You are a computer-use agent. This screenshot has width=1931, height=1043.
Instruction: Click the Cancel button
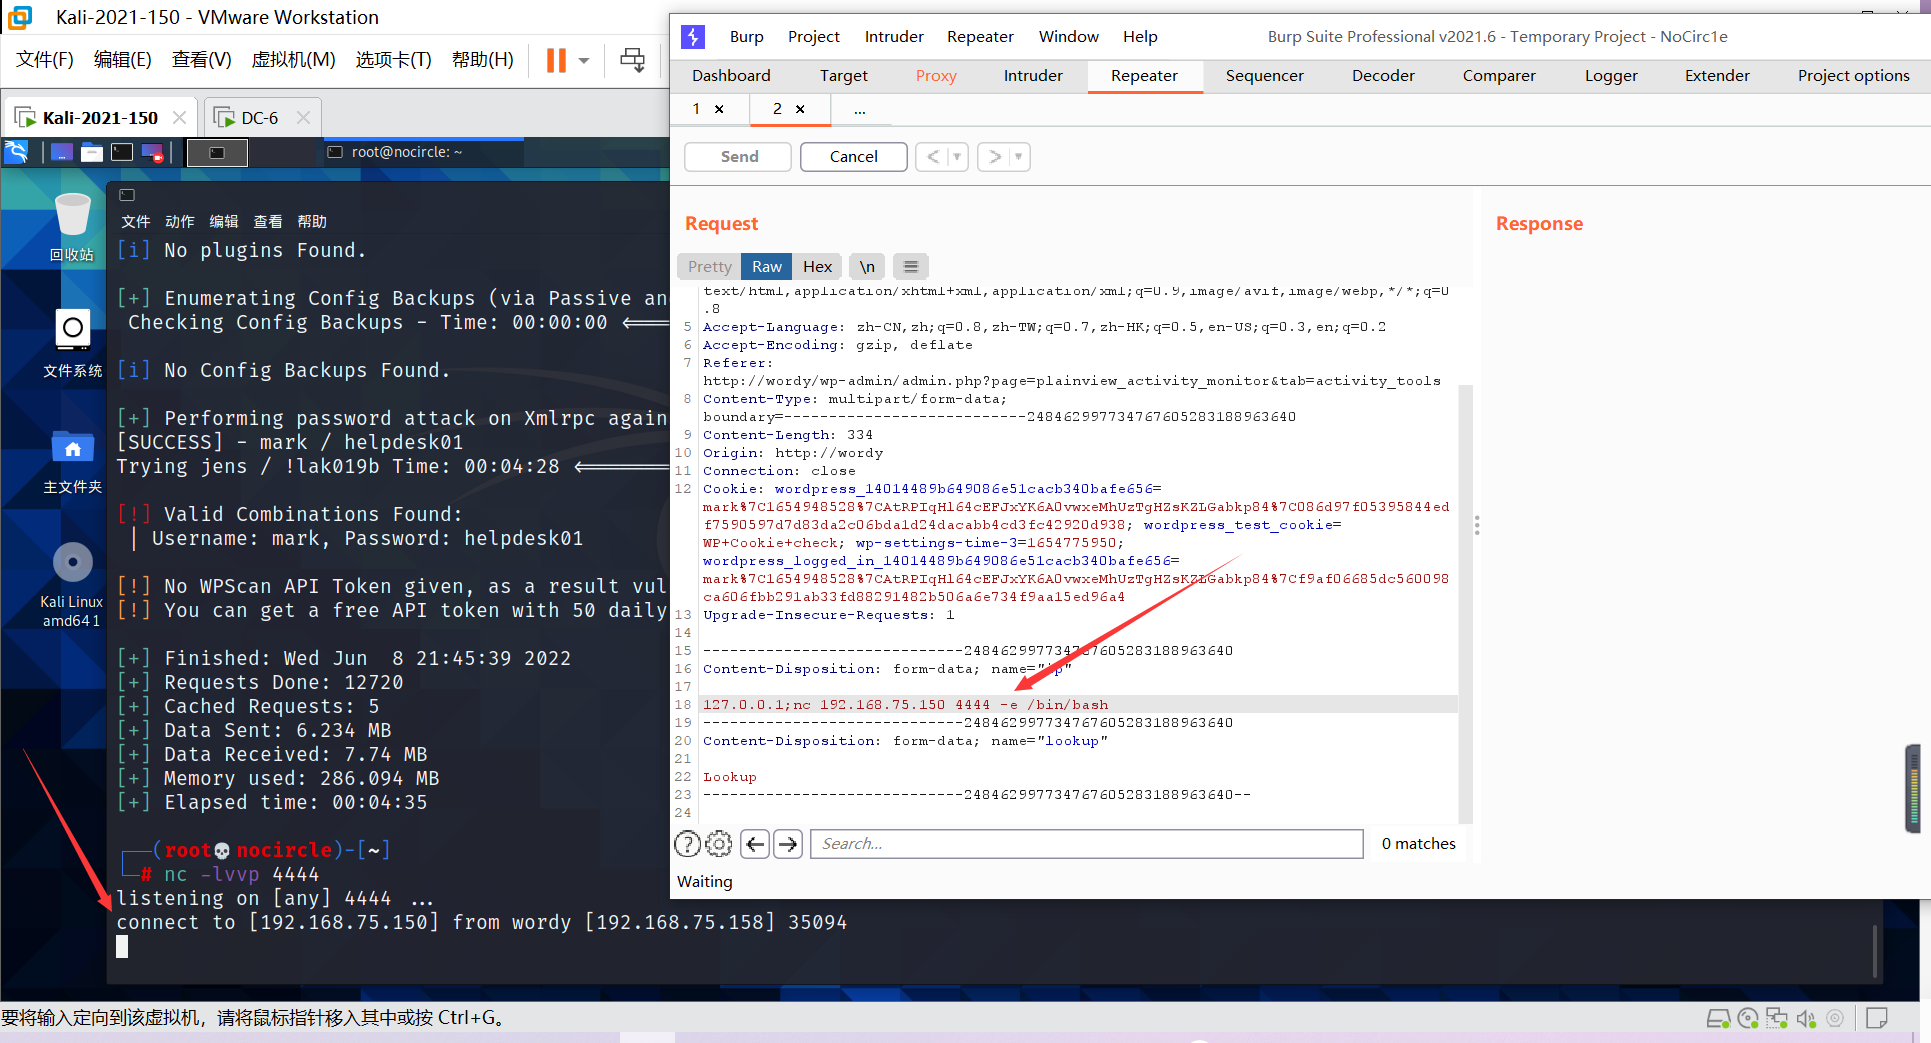(853, 157)
